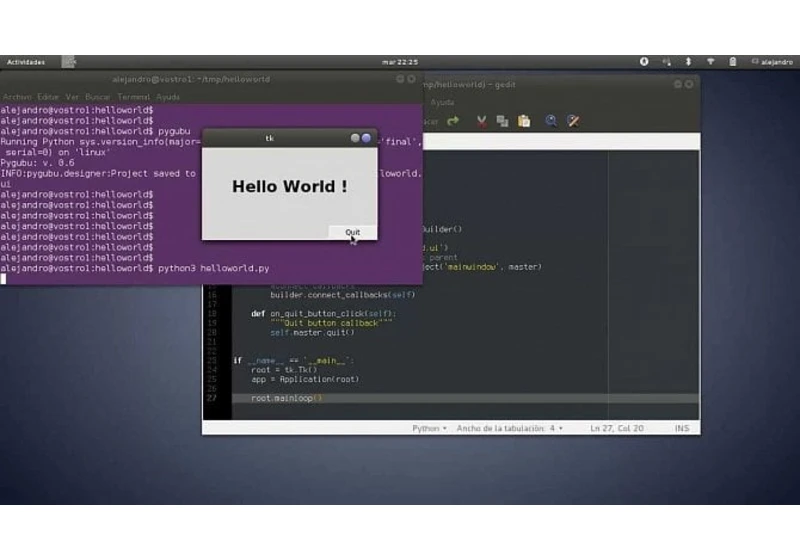The image size is (800, 560).
Task: Open the Editar menu in the terminal
Action: (48, 97)
